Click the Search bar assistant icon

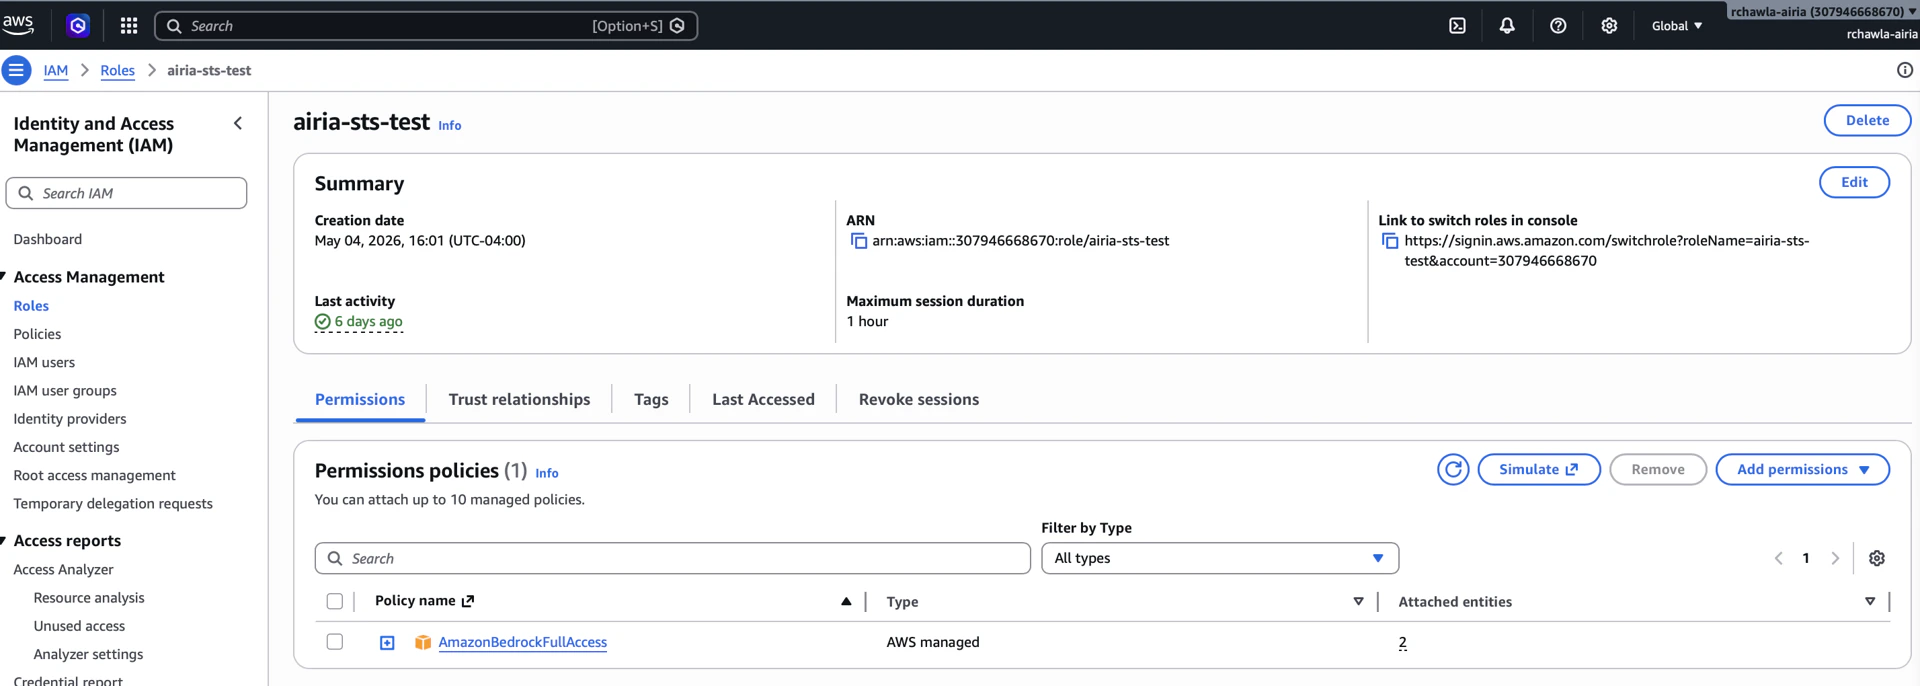coord(677,26)
